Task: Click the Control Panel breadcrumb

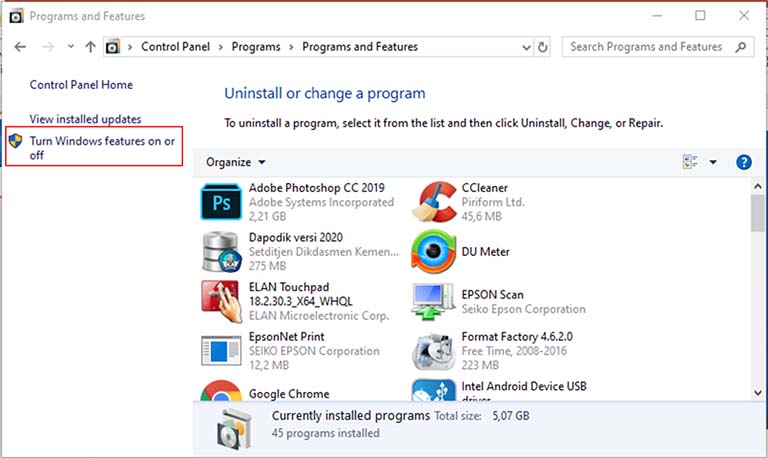Action: 175,47
